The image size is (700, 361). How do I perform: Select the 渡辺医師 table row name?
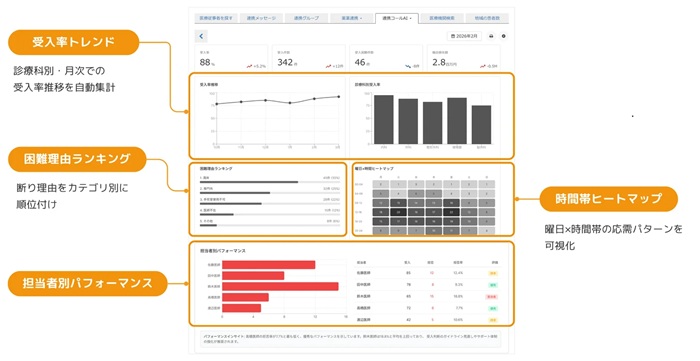[x=364, y=320]
